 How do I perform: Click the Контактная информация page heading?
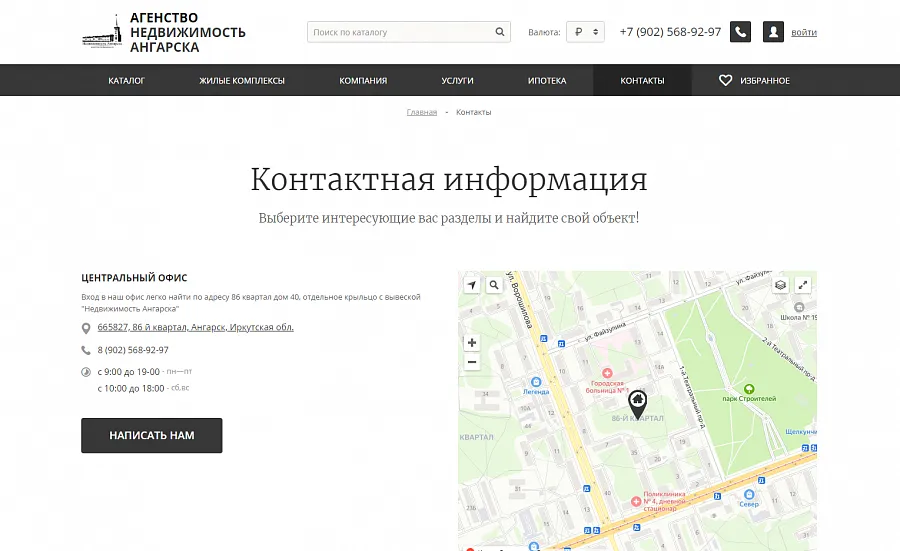(x=449, y=179)
